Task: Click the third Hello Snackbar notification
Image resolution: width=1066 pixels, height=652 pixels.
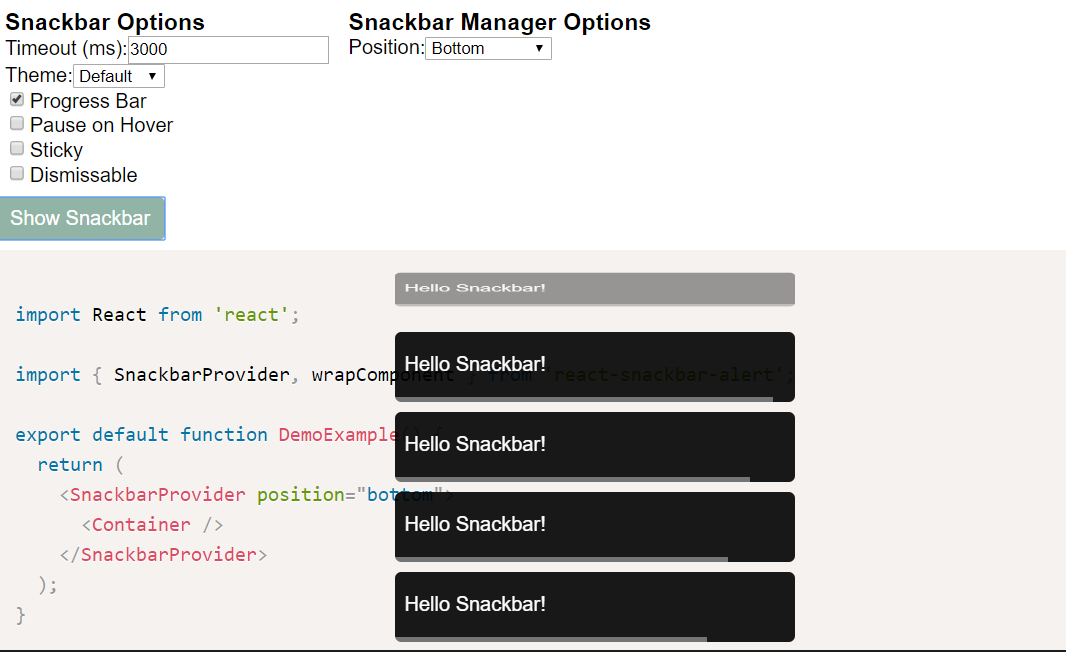Action: [x=595, y=447]
